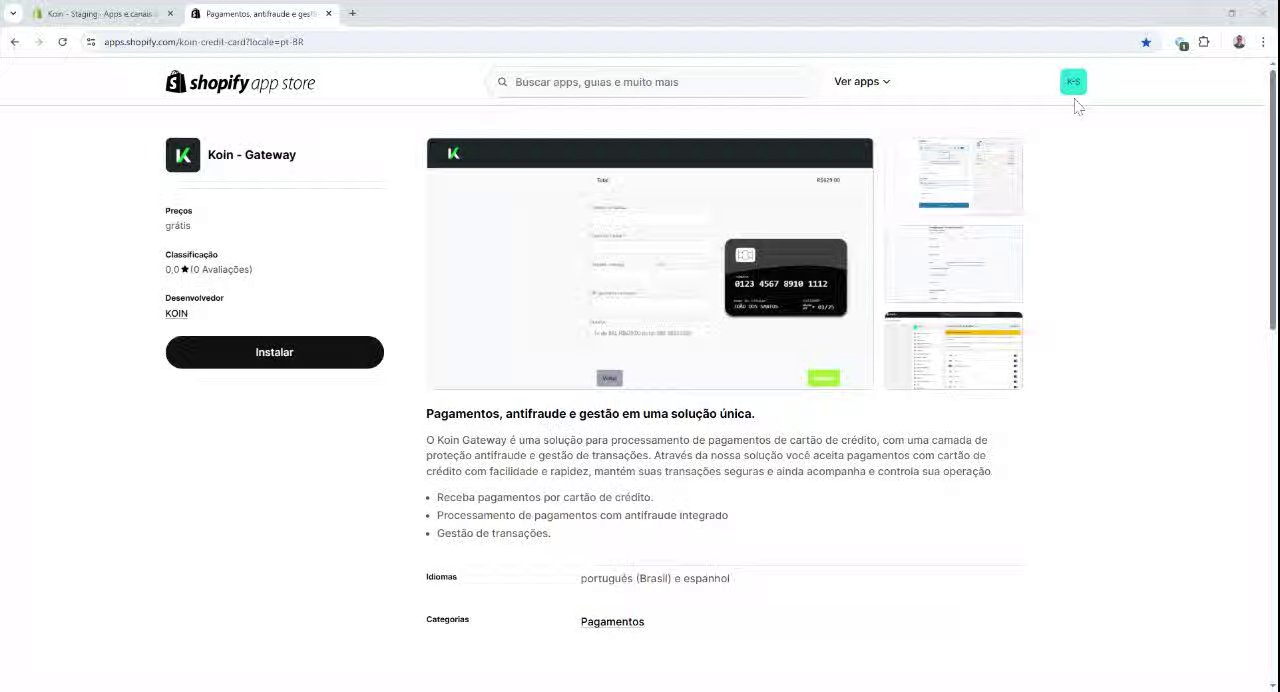The height and width of the screenshot is (692, 1280).
Task: Open the Pagamentos category link
Action: (x=612, y=622)
